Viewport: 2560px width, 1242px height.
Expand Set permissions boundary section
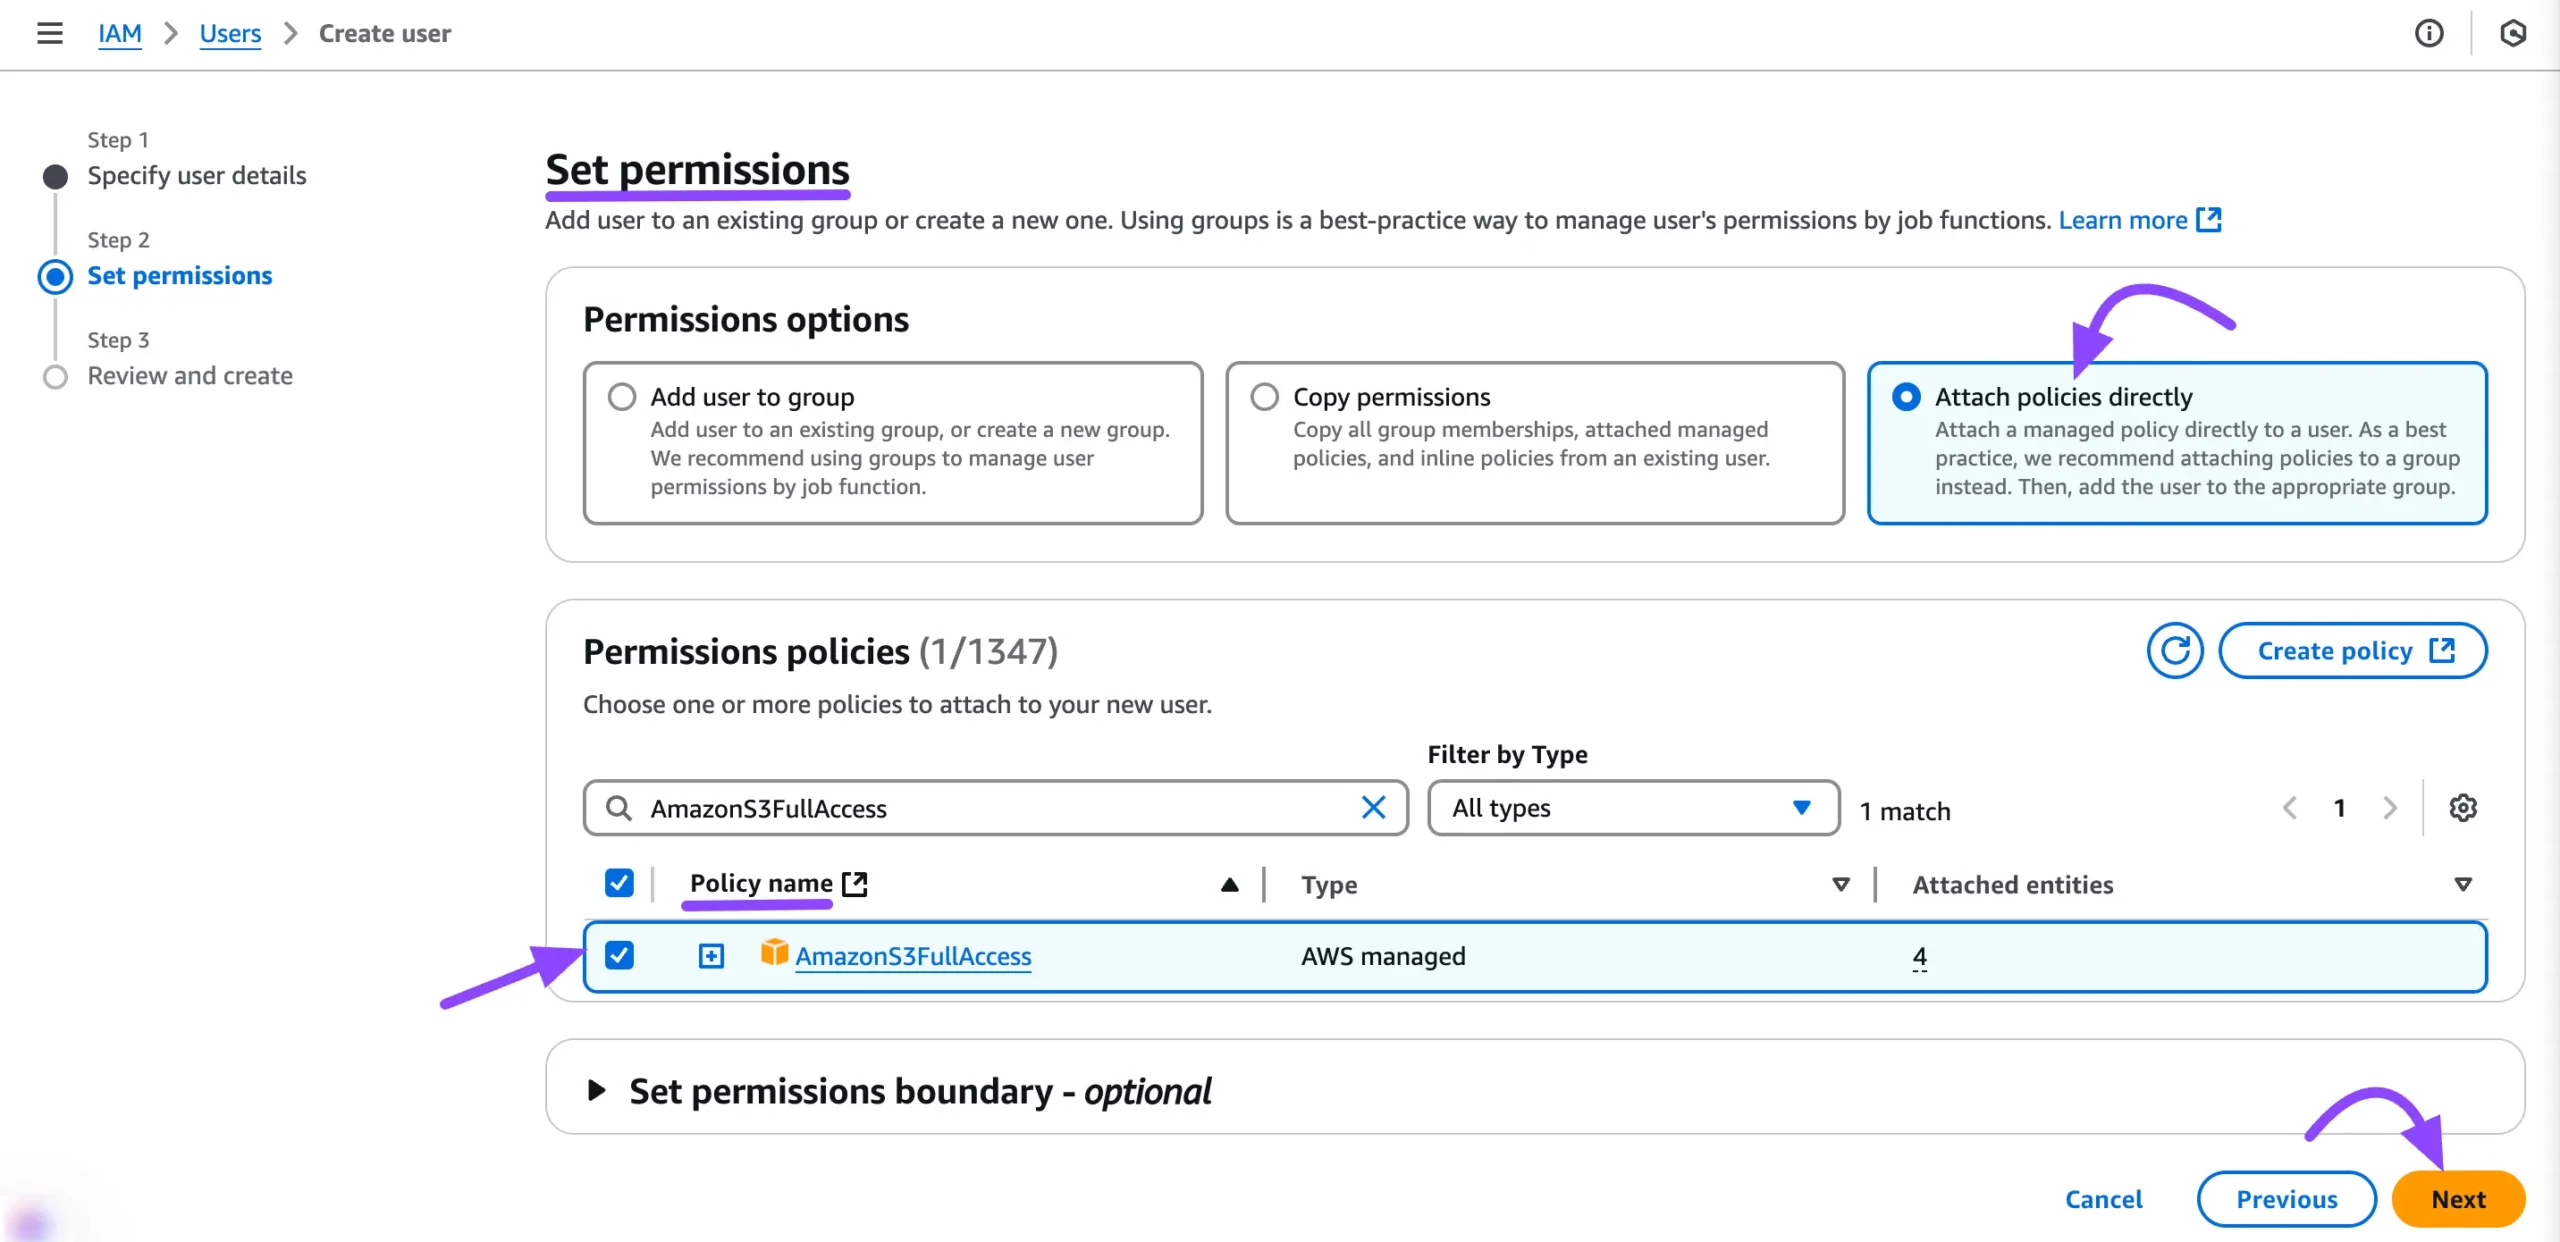tap(596, 1090)
